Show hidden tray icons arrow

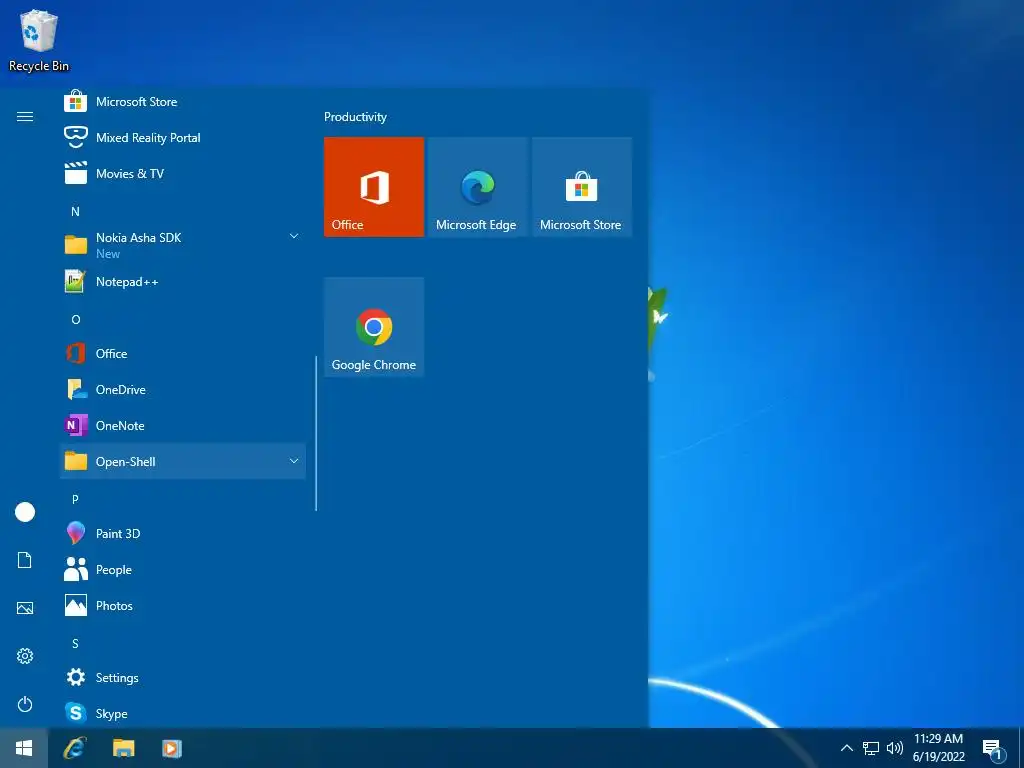point(846,748)
